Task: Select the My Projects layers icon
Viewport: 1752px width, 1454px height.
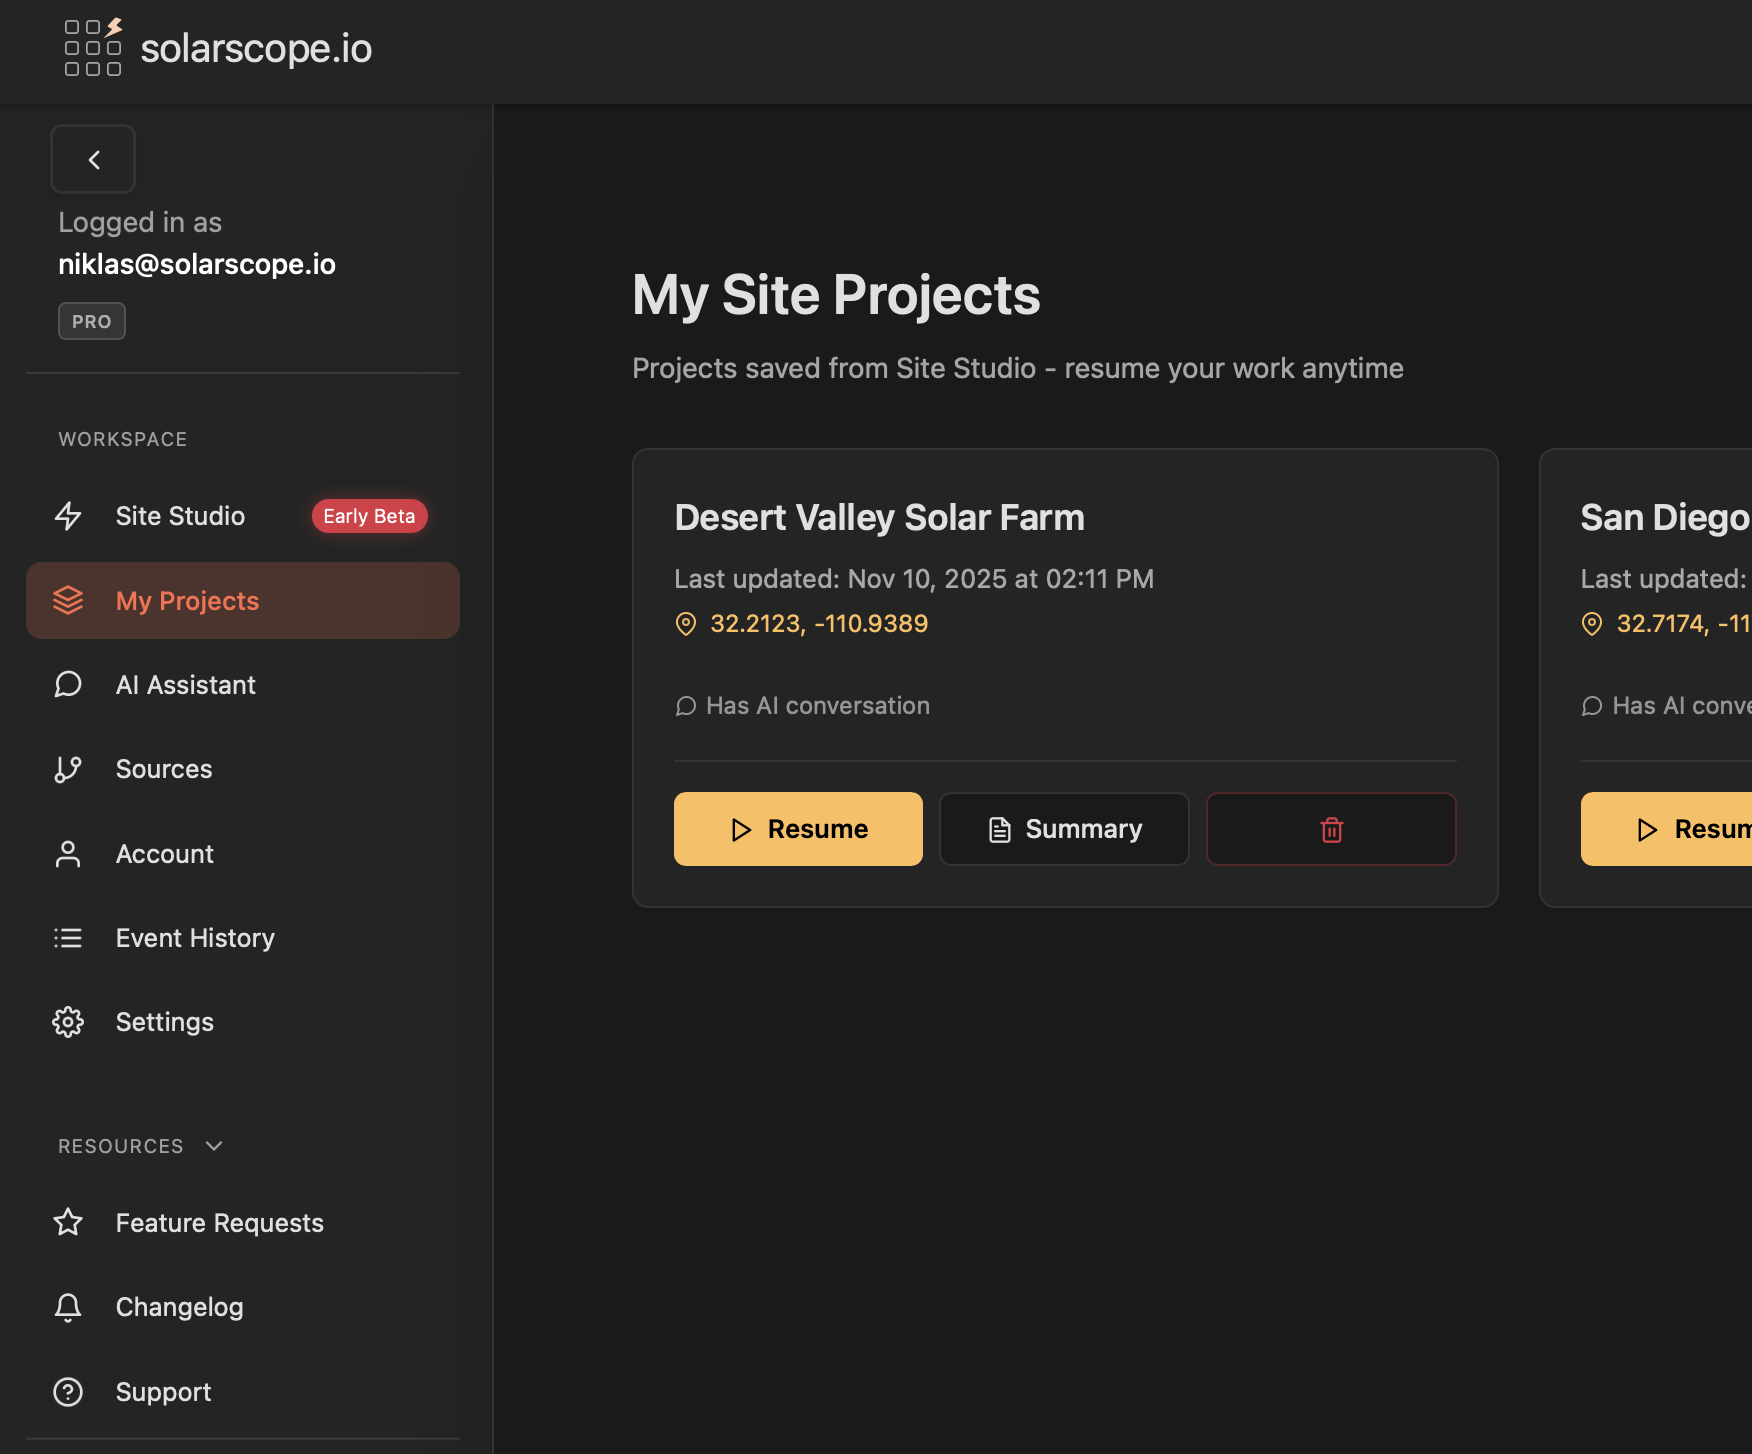Action: 68,600
